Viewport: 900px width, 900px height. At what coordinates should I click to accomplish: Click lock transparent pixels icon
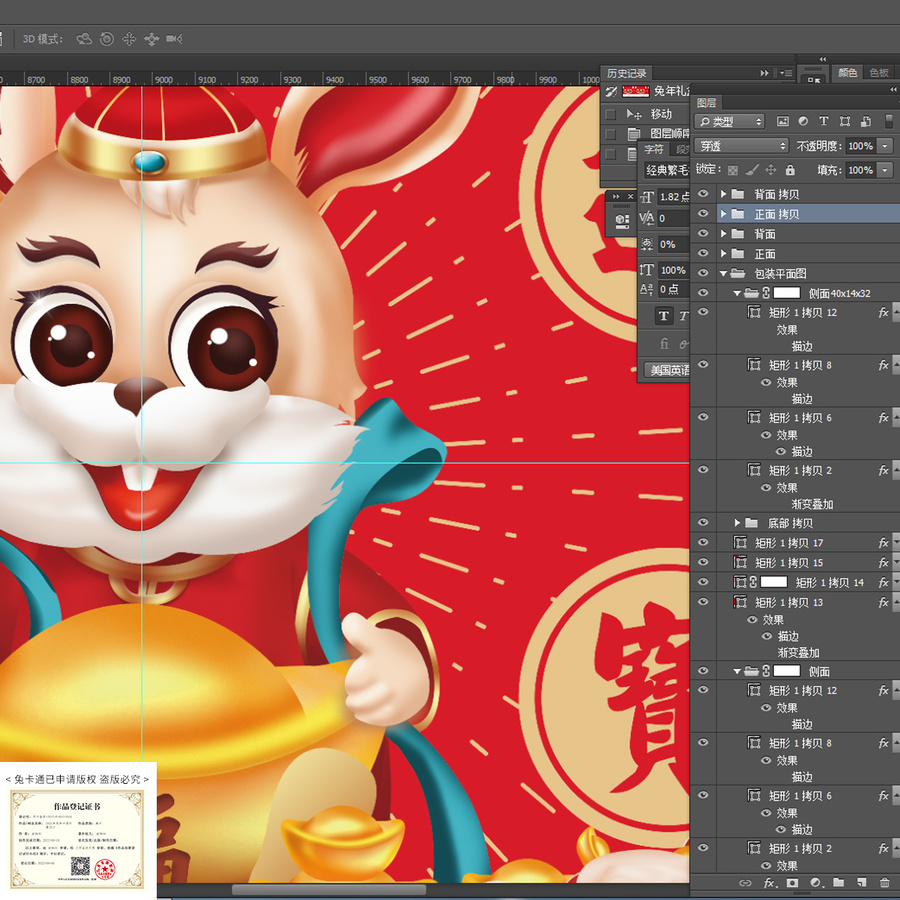733,170
